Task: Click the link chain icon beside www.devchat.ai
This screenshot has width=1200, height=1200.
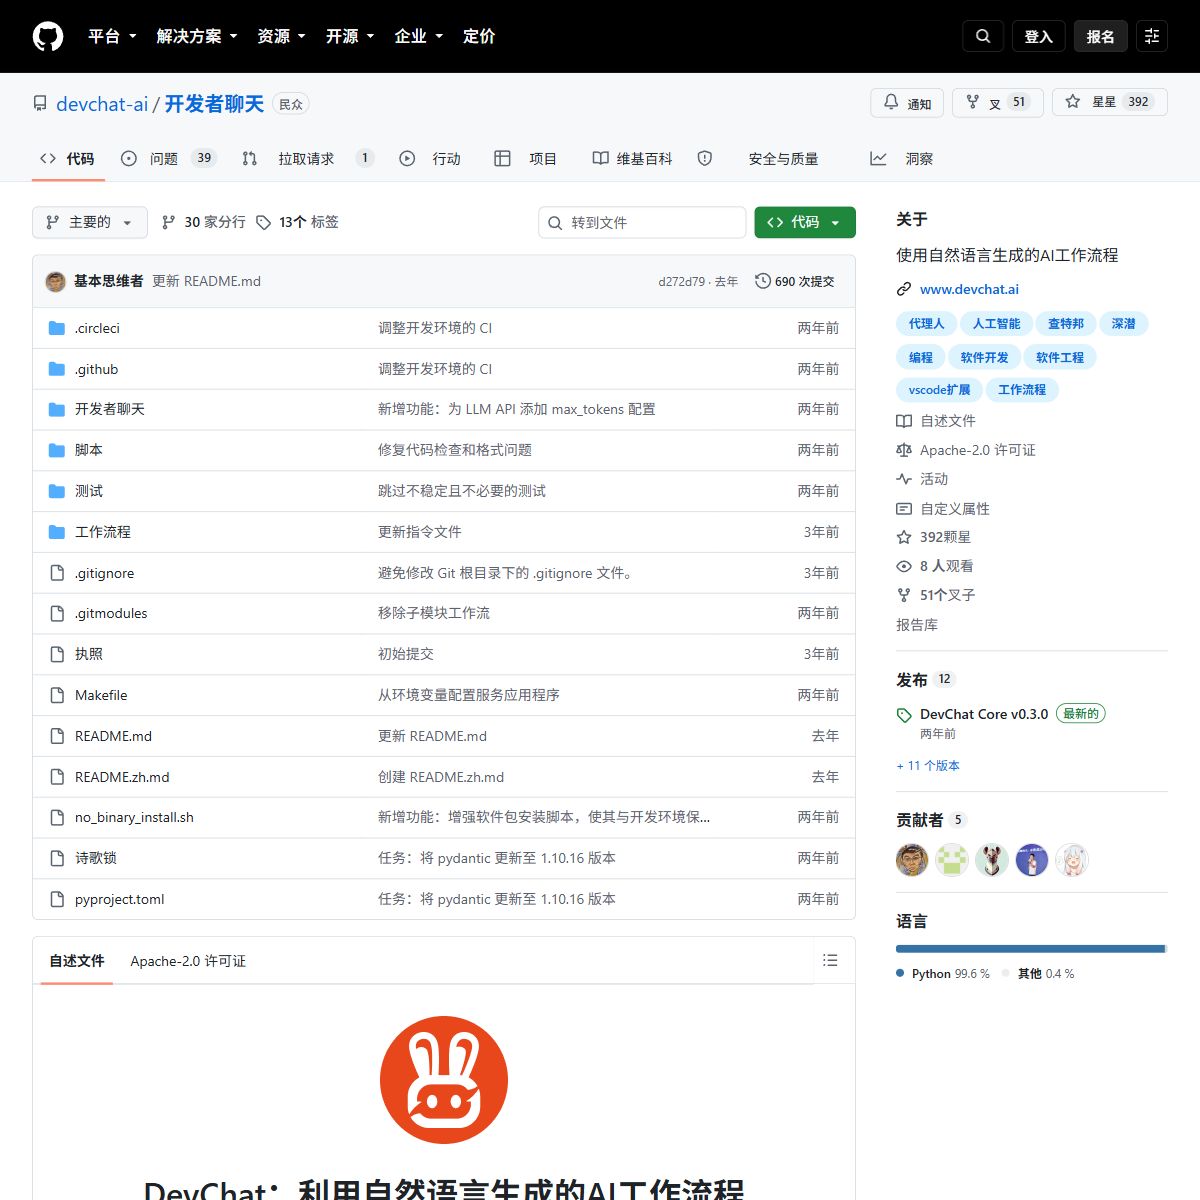Action: pos(904,289)
